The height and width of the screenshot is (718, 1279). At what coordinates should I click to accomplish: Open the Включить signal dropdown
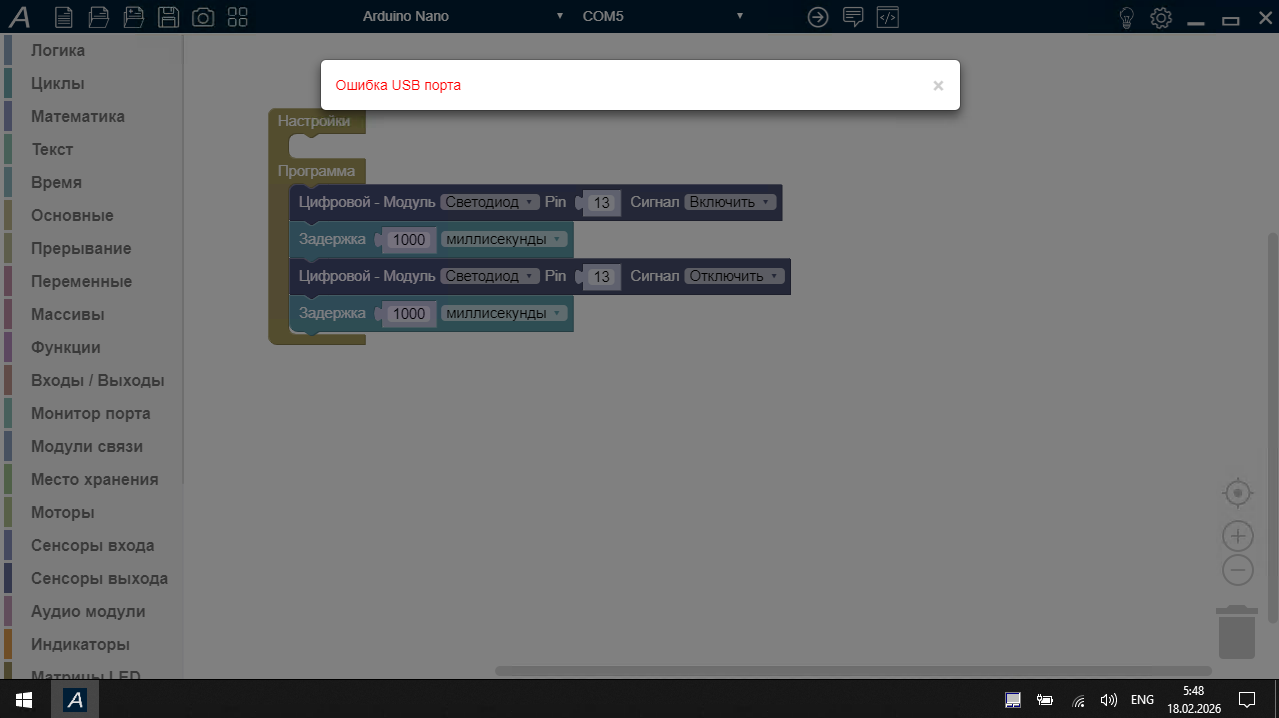[x=730, y=202]
